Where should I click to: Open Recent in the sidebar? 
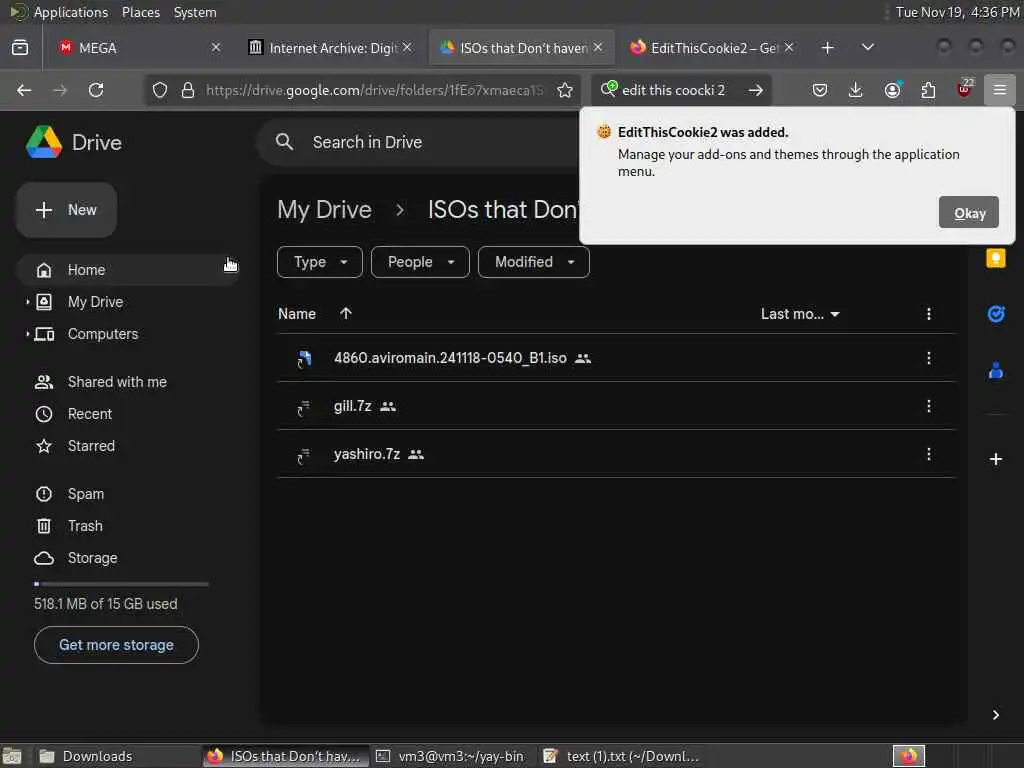[129, 414]
